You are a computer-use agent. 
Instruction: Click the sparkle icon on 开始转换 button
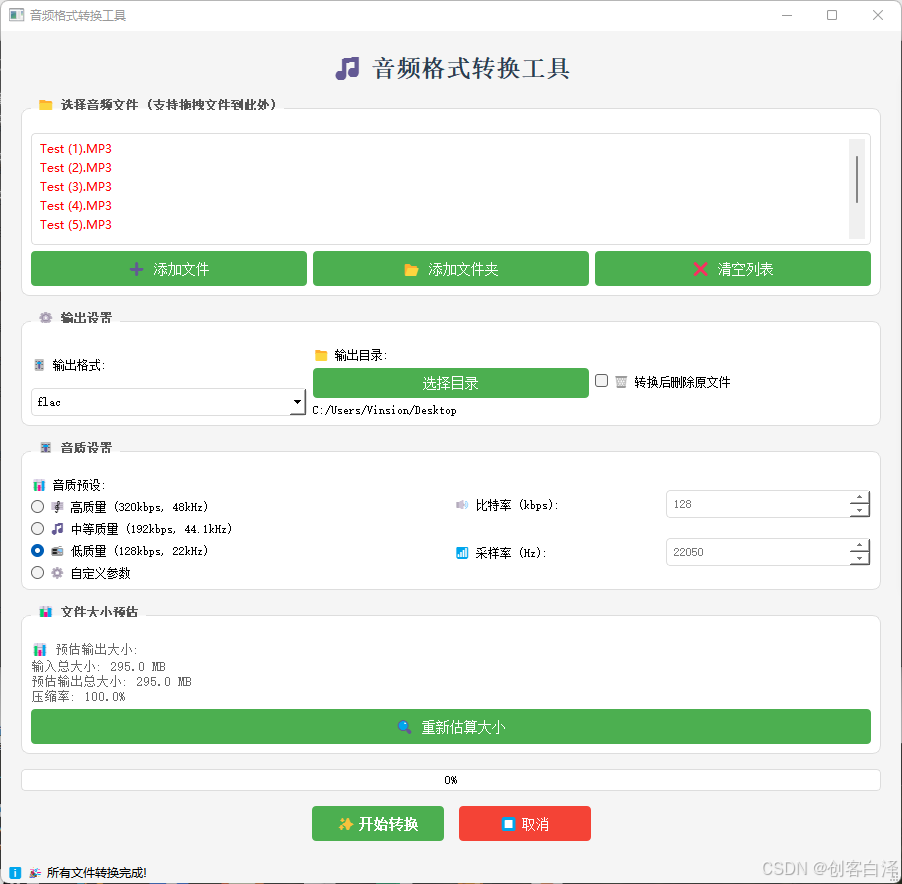[x=345, y=824]
